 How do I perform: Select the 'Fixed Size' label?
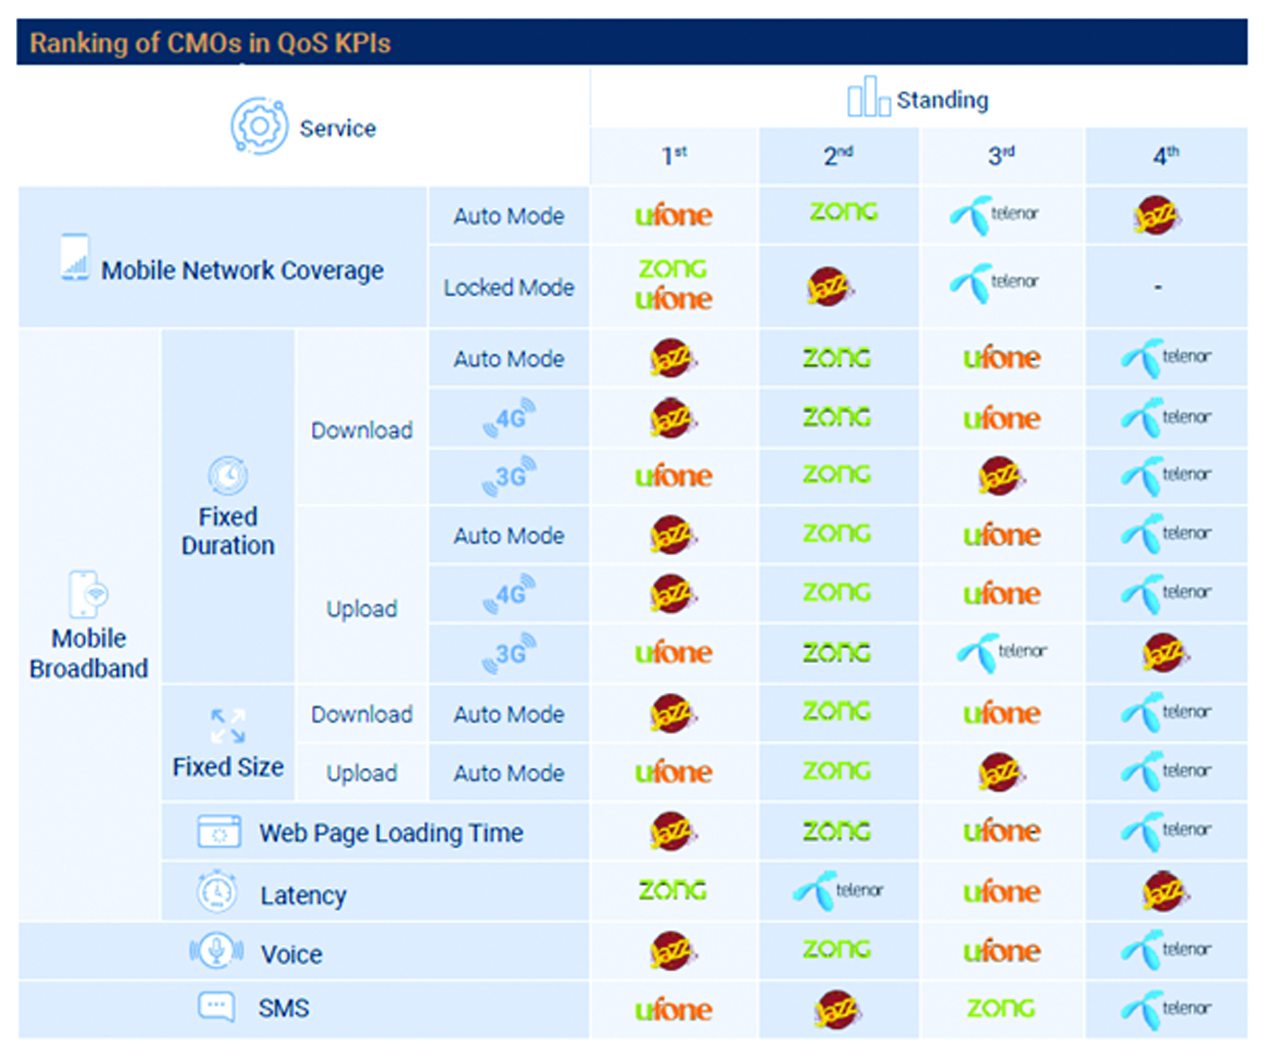(x=228, y=767)
